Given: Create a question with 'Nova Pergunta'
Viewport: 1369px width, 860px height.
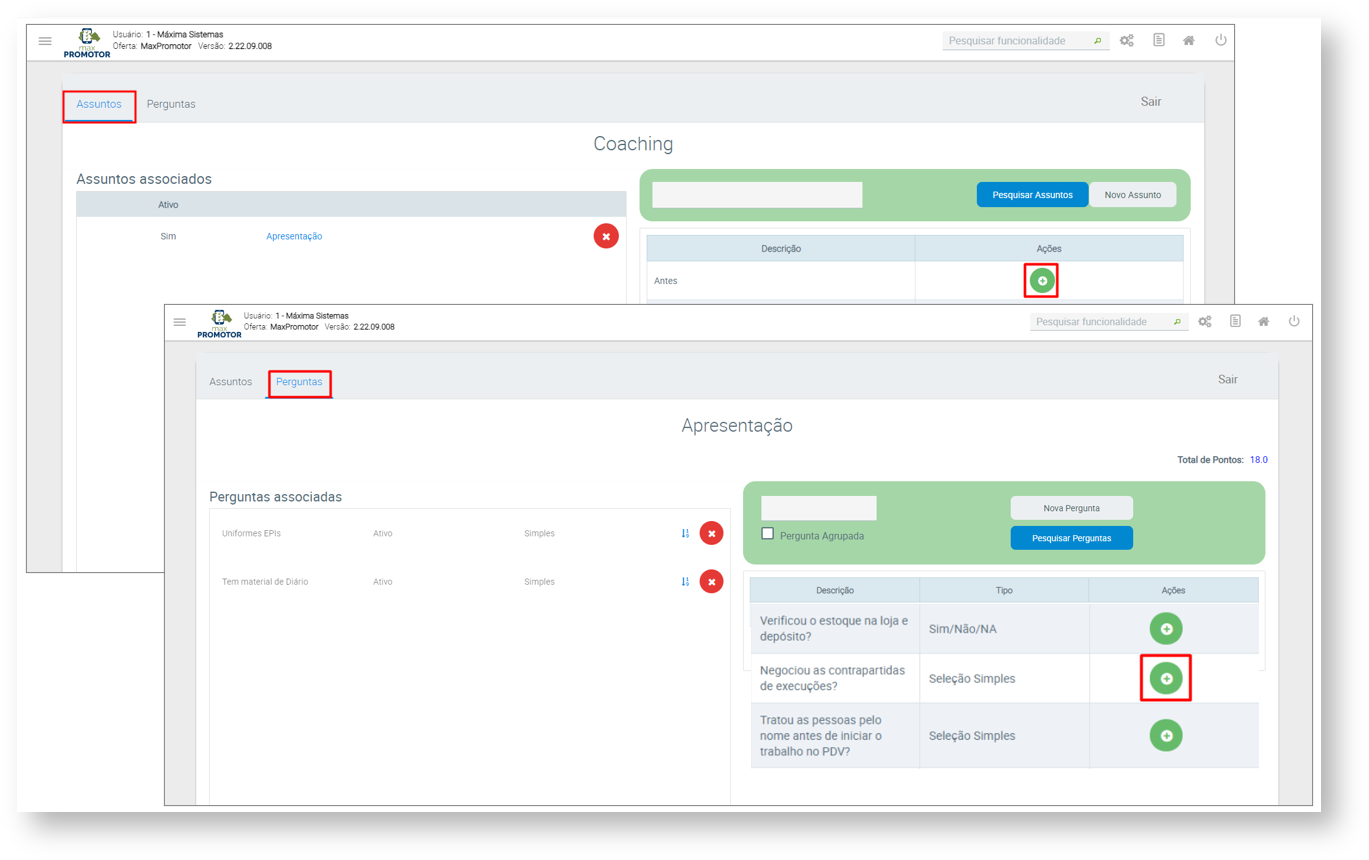Looking at the screenshot, I should (1071, 508).
